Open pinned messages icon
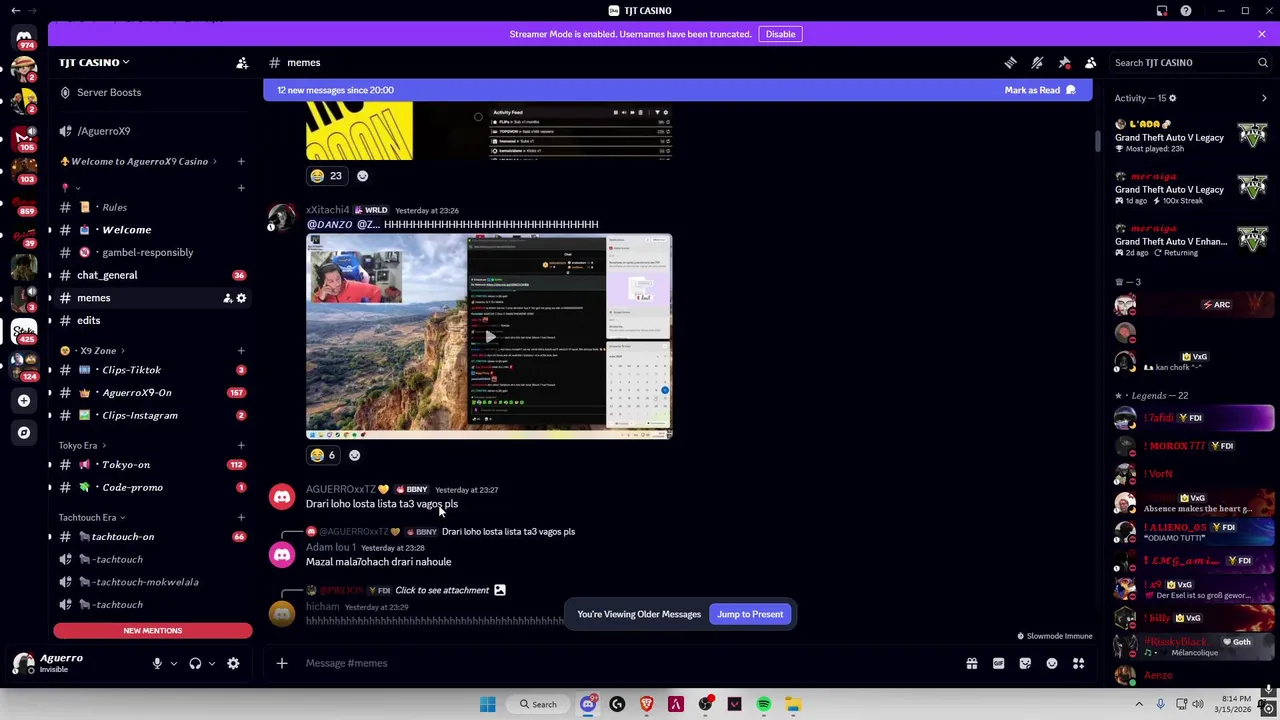 pos(1064,63)
